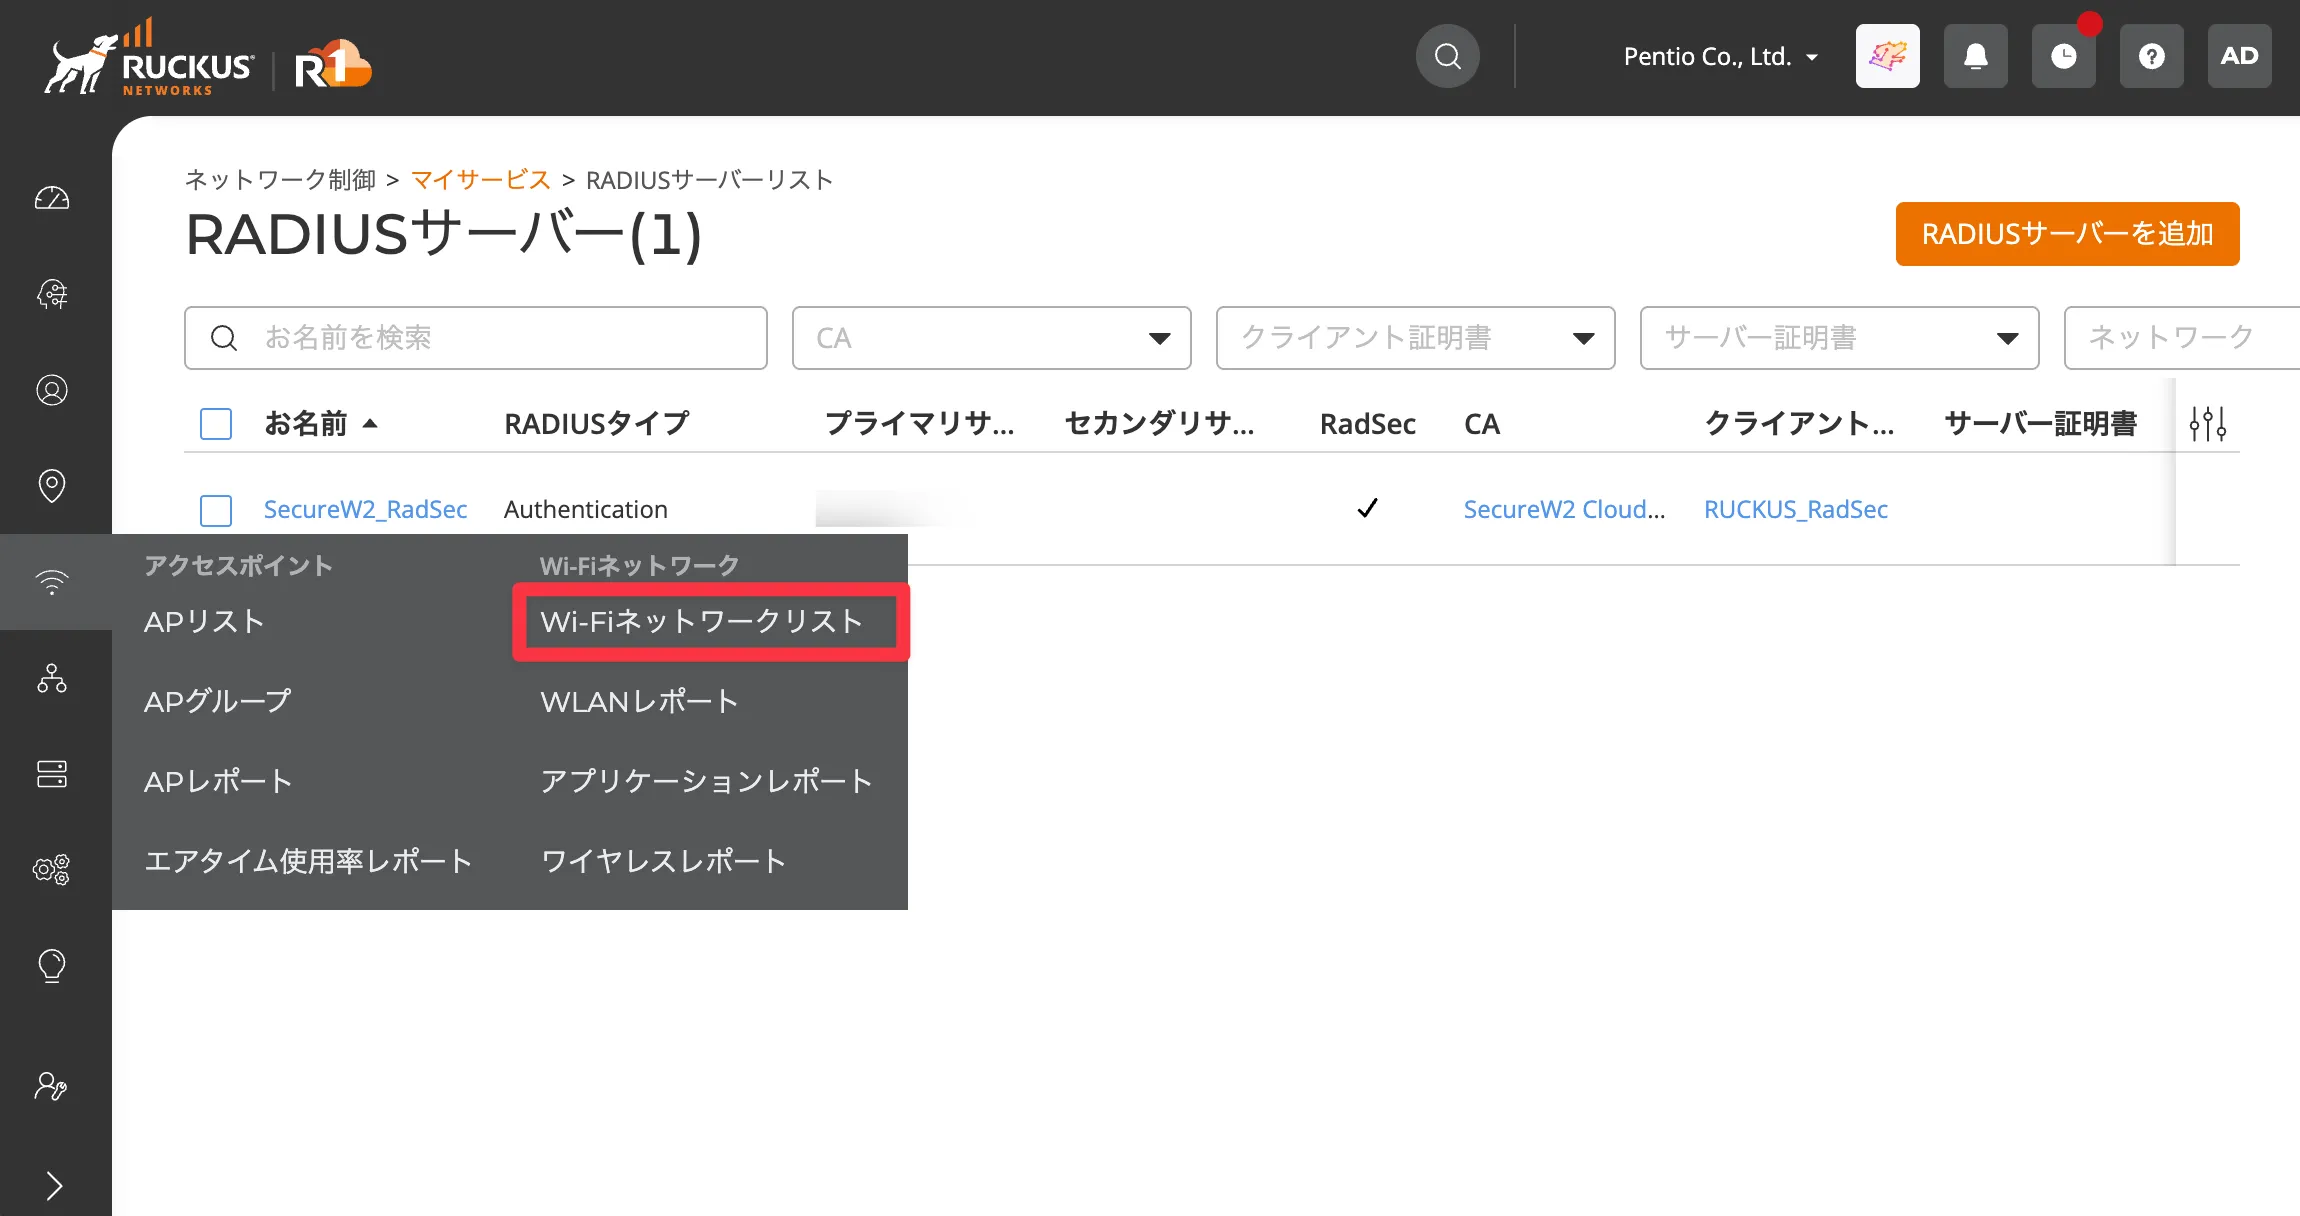Screen dimensions: 2300x1216
Task: Open the AI assurance head icon in sidebar
Action: pos(52,294)
